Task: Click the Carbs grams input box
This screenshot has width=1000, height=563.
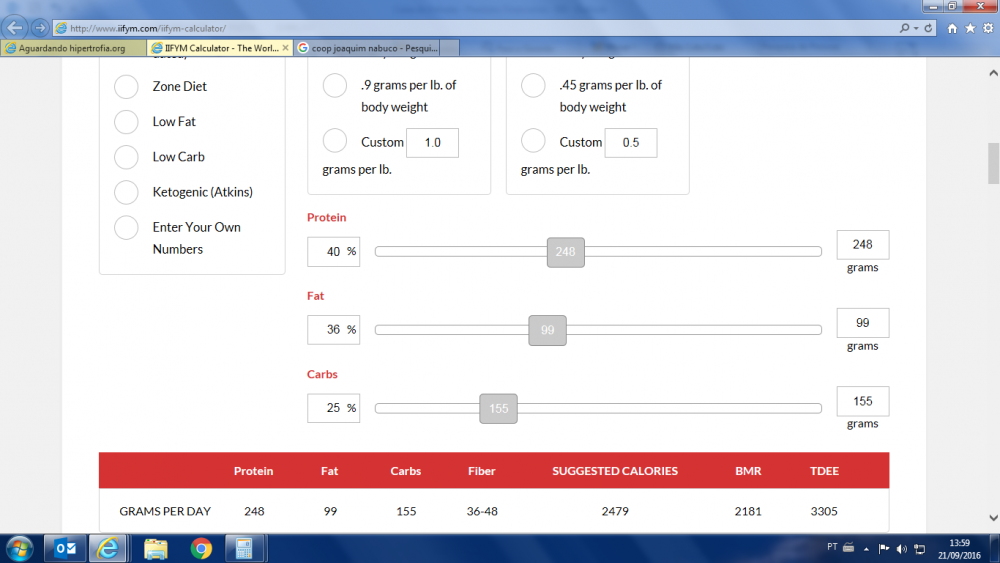Action: [862, 401]
